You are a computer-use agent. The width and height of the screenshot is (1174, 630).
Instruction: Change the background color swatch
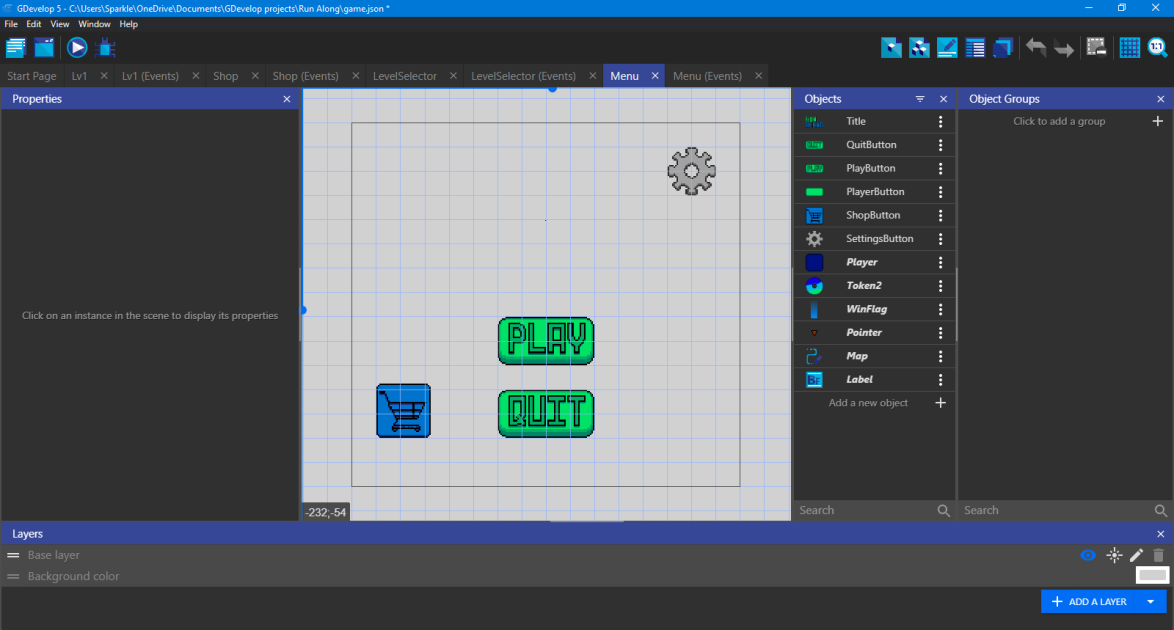[x=1152, y=575]
